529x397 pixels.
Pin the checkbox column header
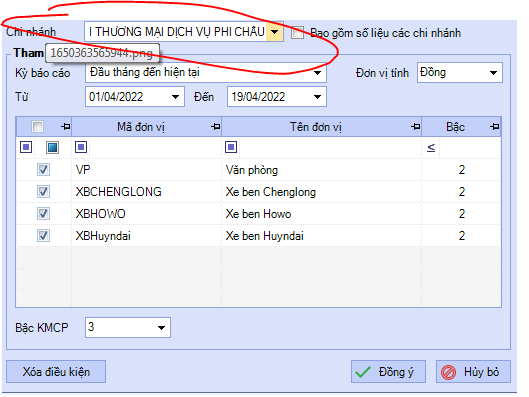pyautogui.click(x=65, y=127)
